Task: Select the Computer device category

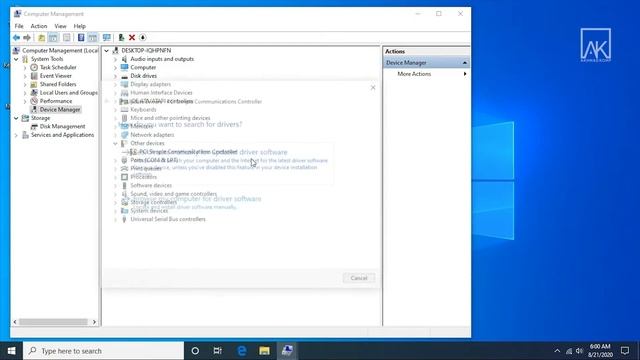Action: pos(143,67)
